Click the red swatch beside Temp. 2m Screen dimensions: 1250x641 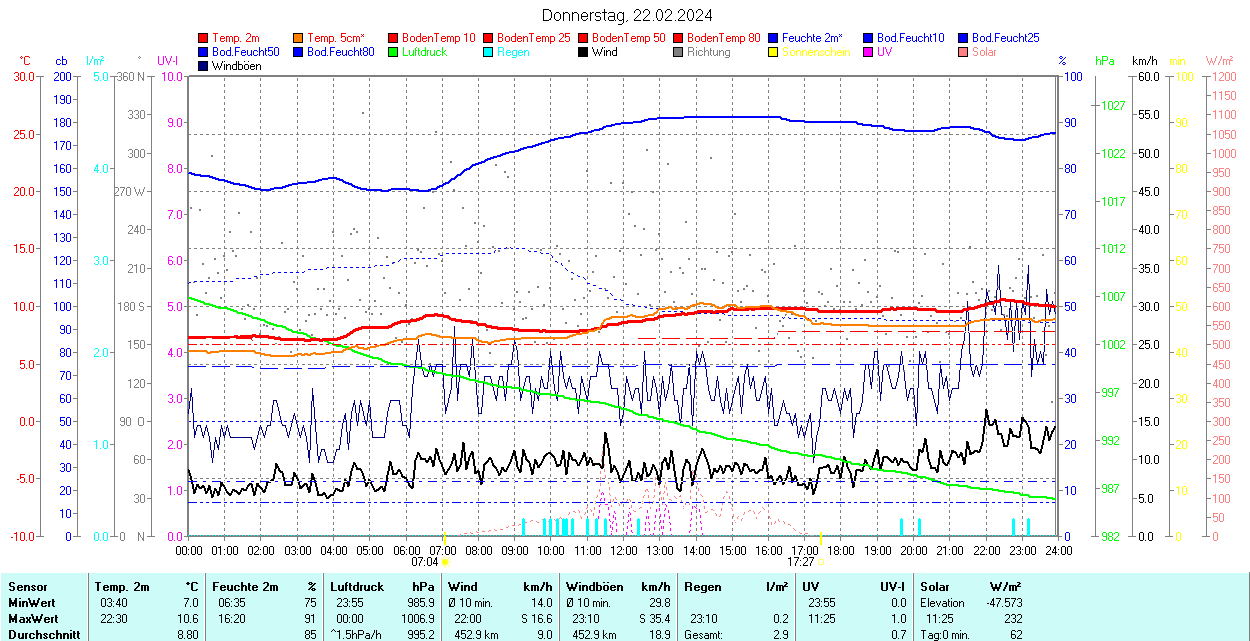coord(204,38)
